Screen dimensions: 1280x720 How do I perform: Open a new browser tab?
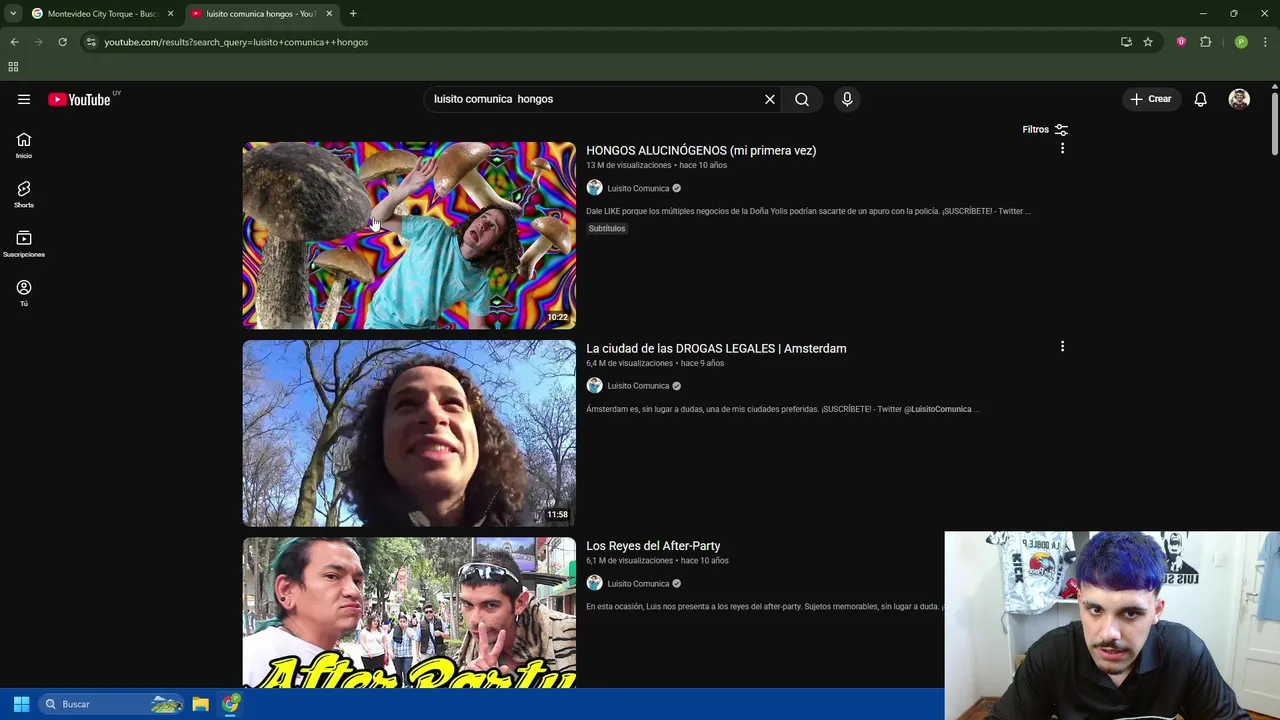click(x=353, y=14)
